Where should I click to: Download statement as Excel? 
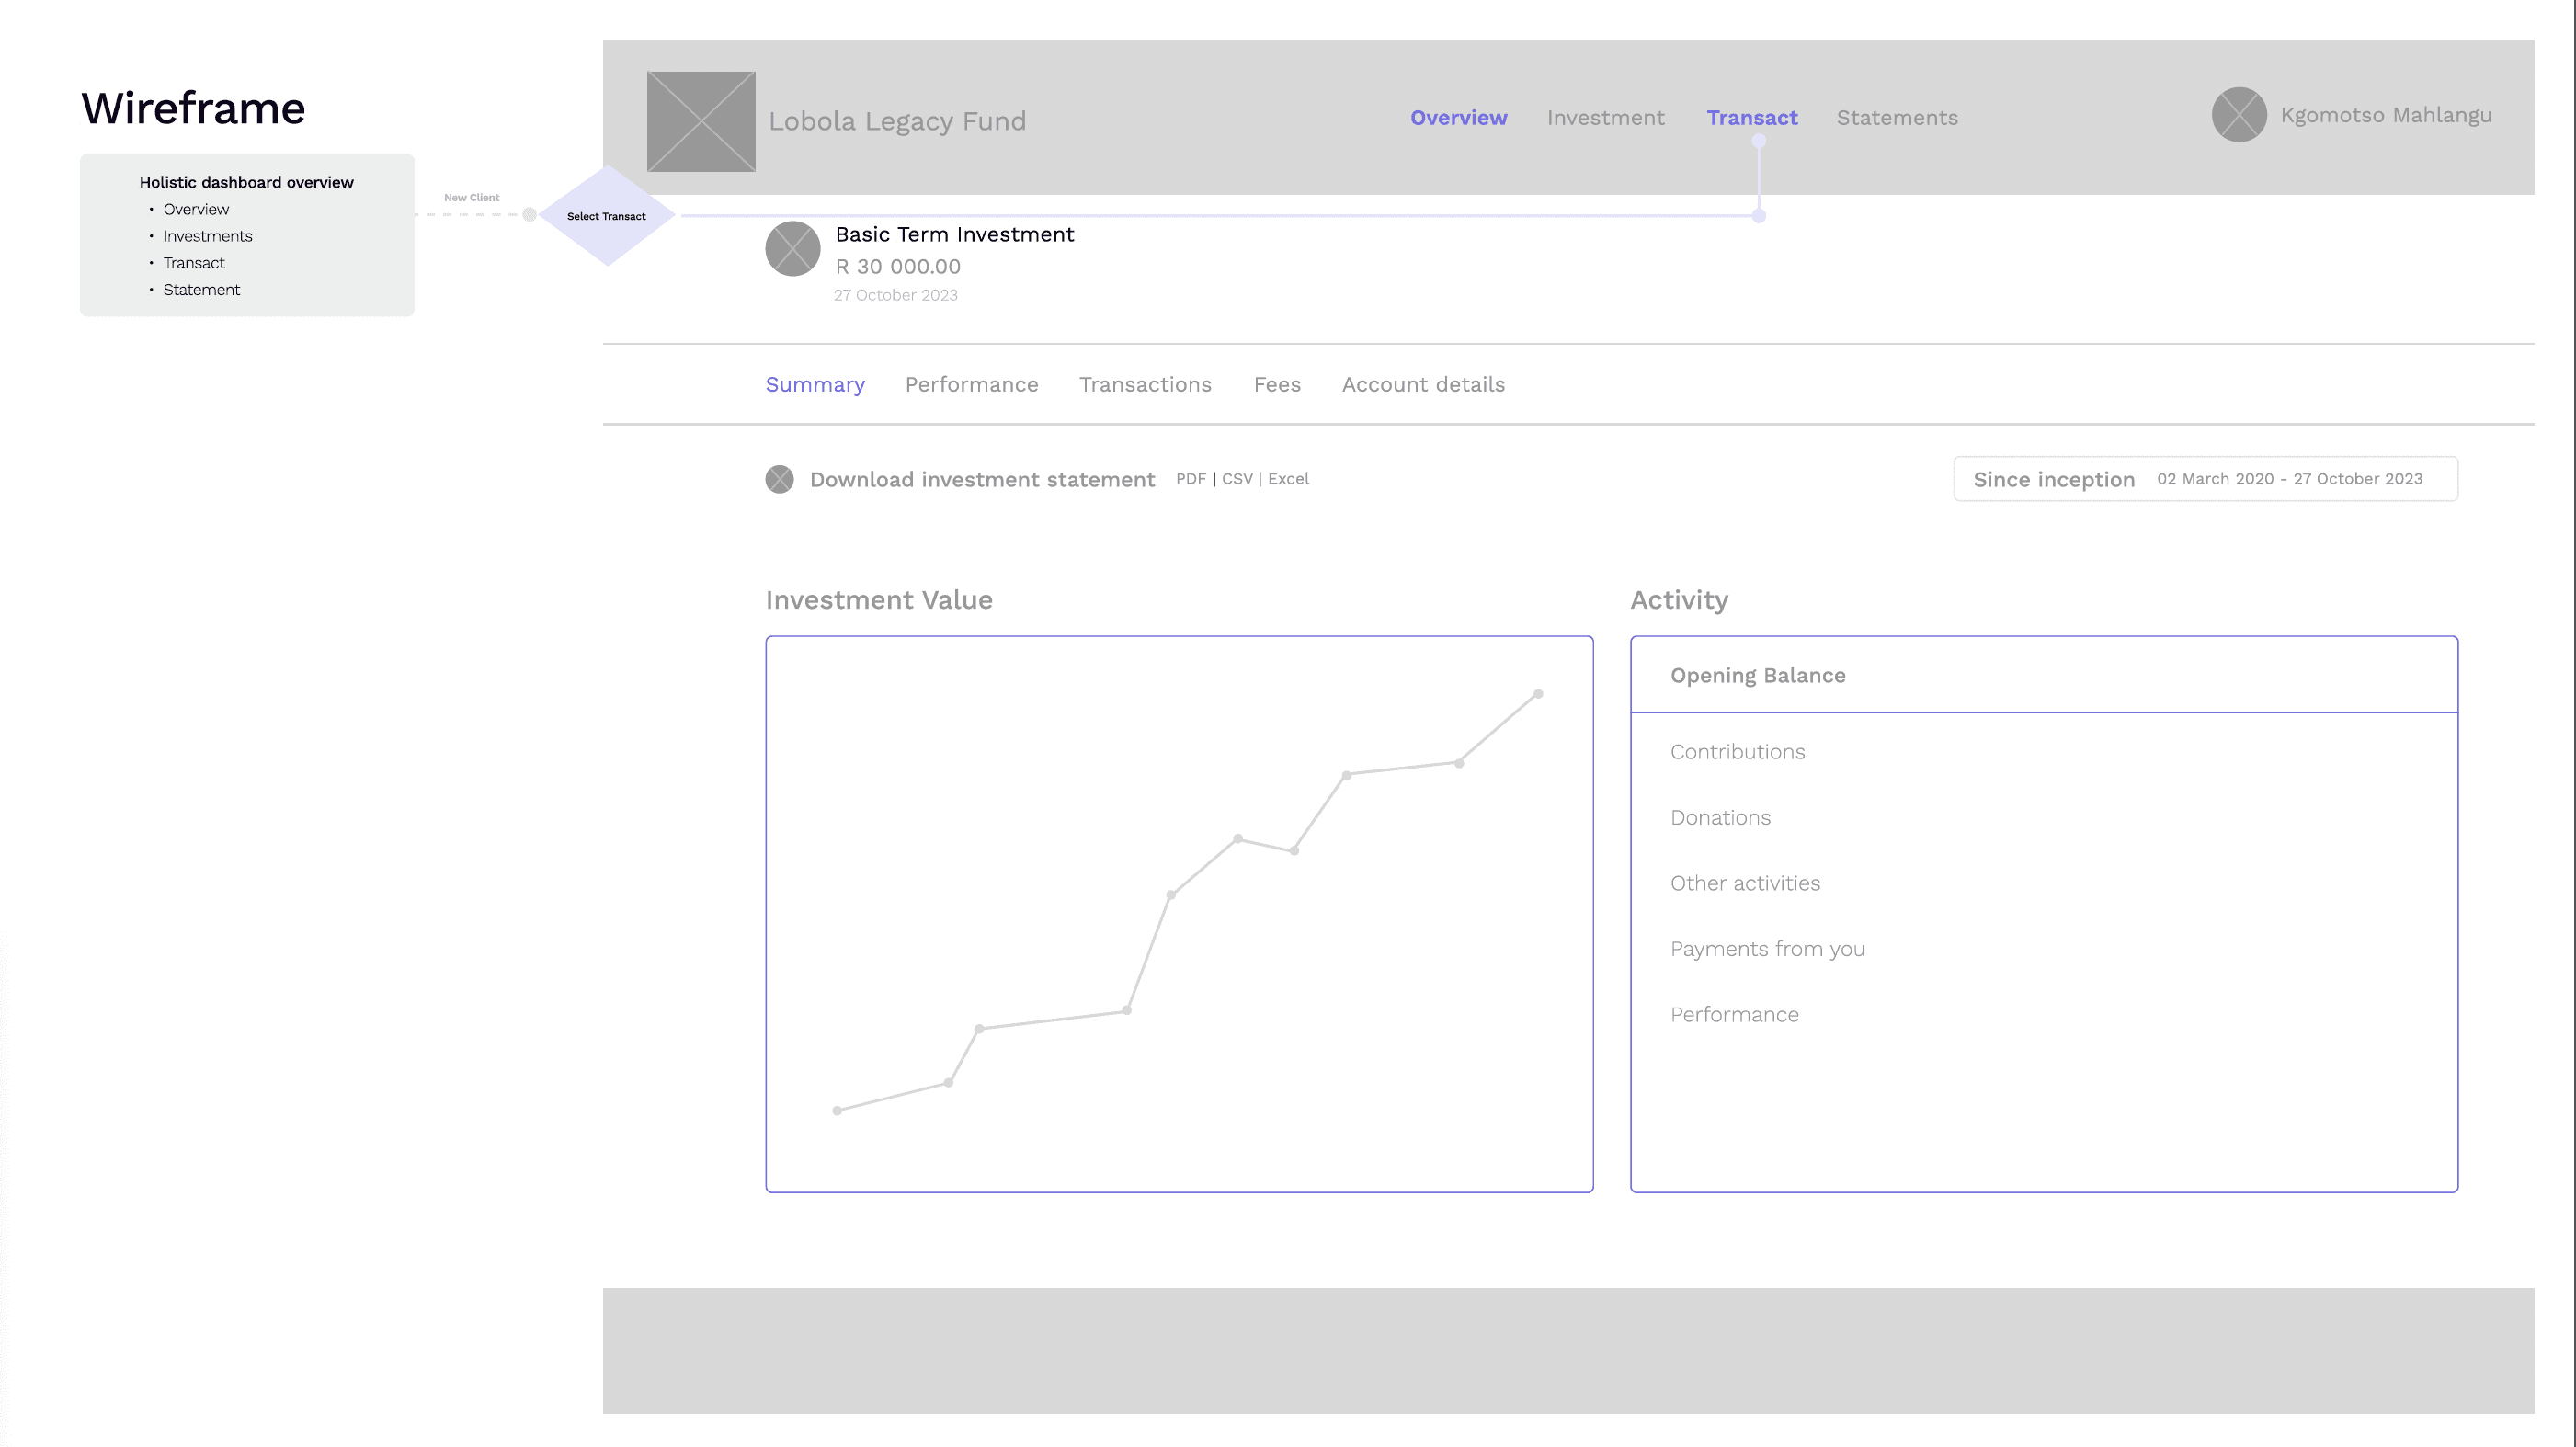click(1288, 479)
